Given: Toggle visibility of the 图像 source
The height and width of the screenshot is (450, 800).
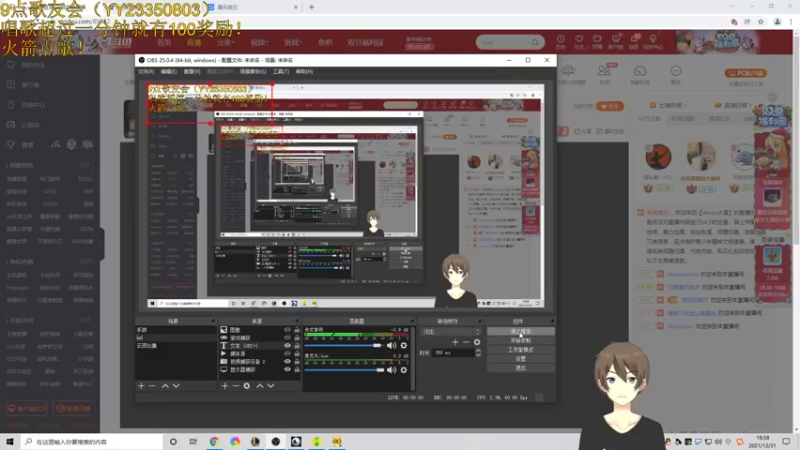Looking at the screenshot, I should (x=287, y=330).
